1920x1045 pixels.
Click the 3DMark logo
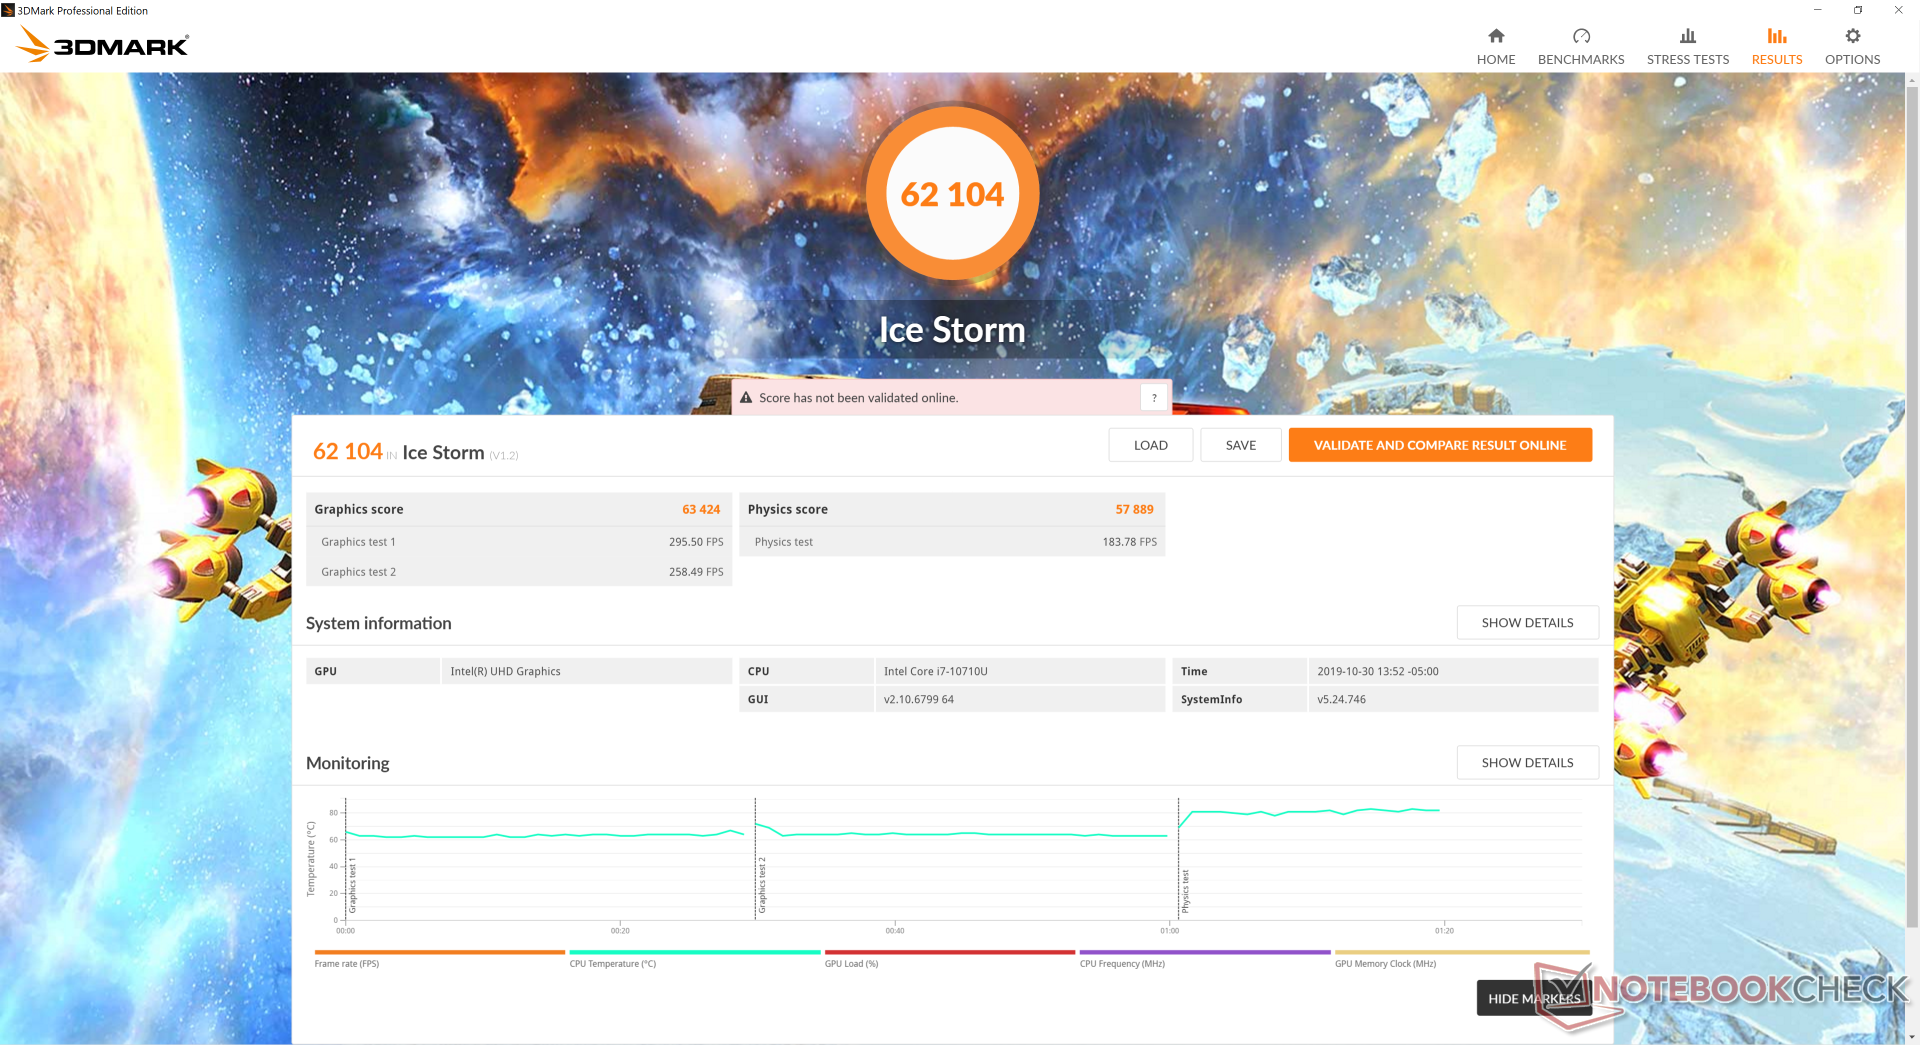(103, 44)
